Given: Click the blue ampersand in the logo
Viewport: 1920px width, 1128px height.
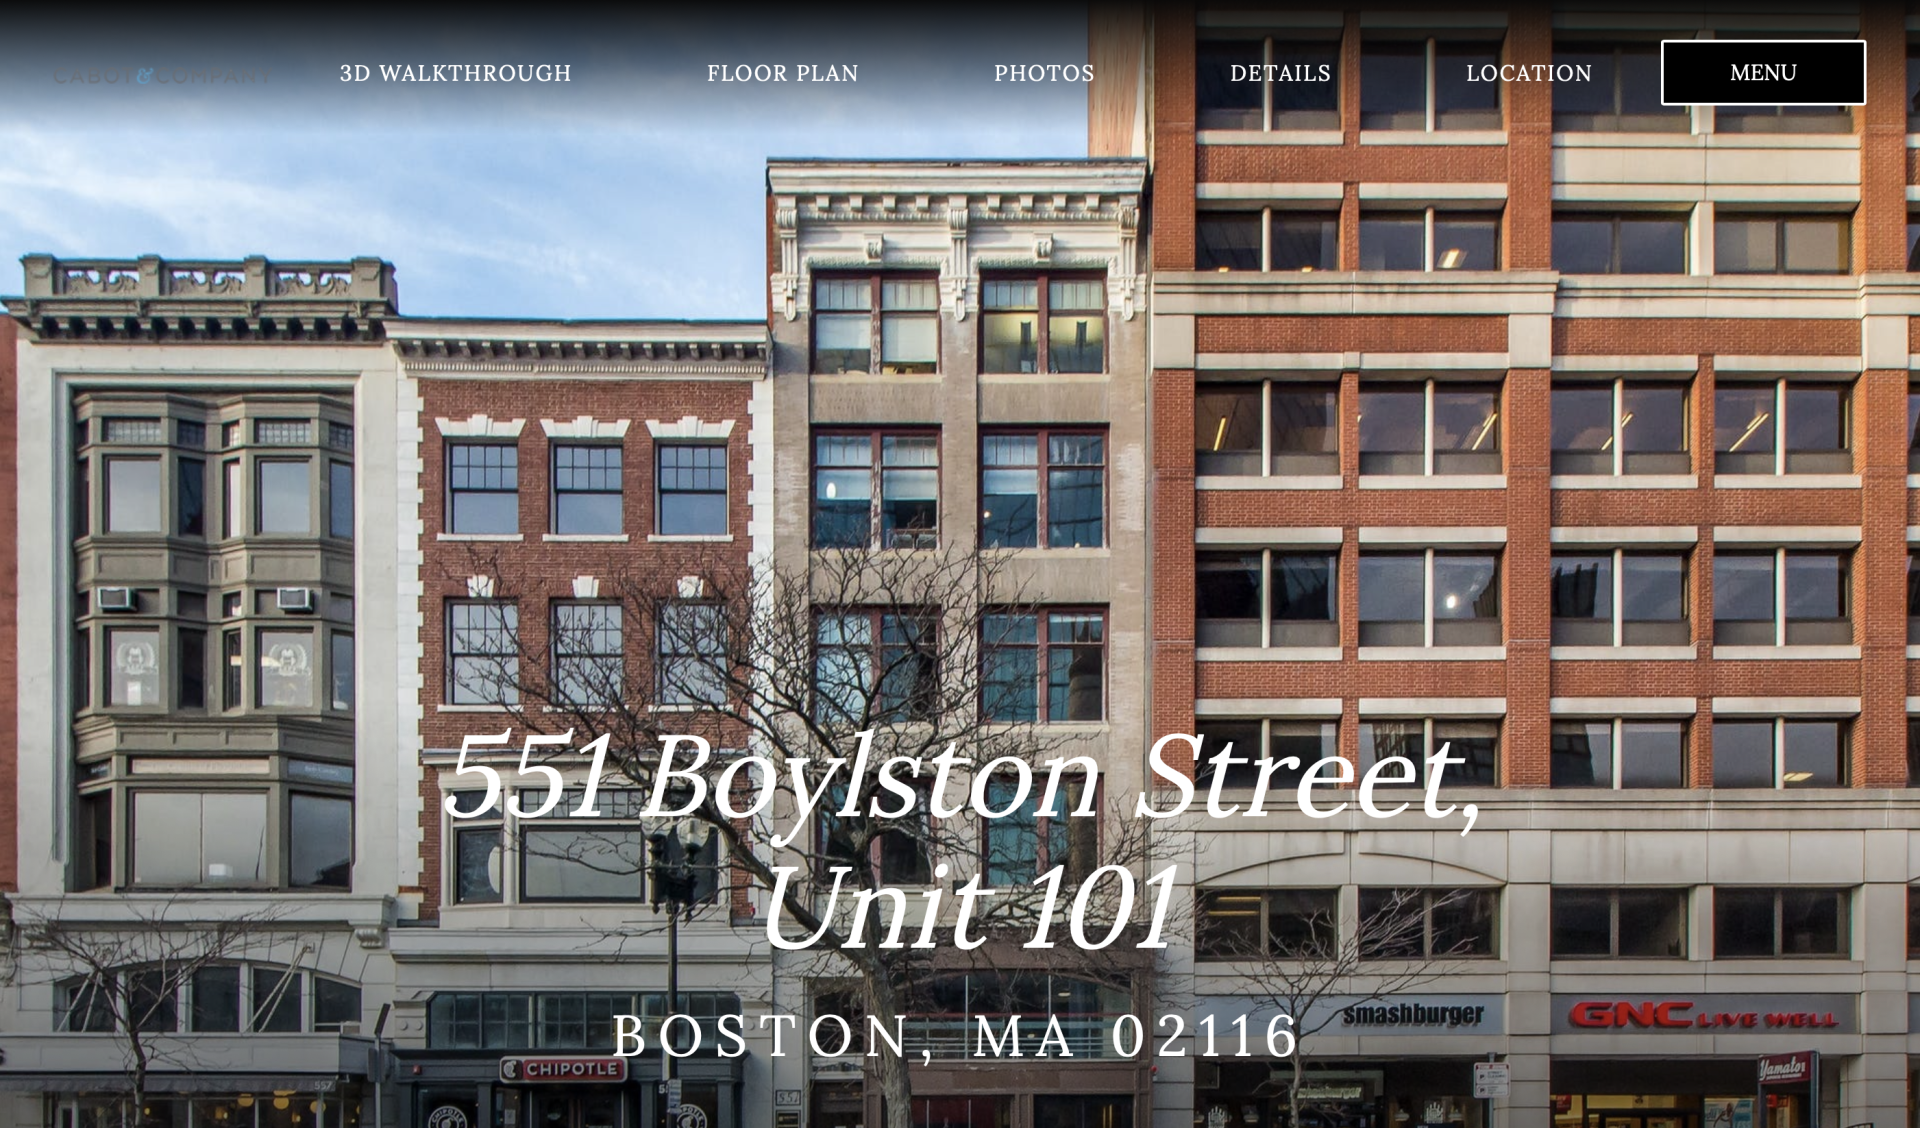Looking at the screenshot, I should tap(145, 76).
